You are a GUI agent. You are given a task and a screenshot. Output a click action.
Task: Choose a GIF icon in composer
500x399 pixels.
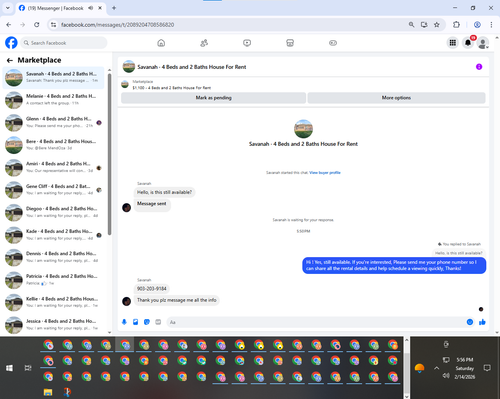tap(158, 322)
